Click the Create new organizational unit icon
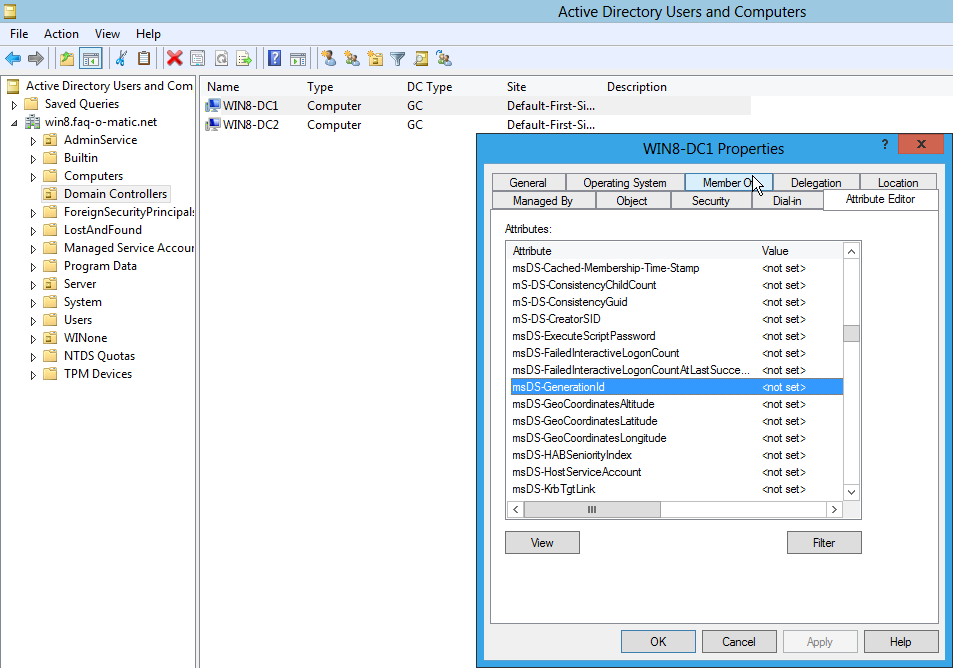 [375, 58]
